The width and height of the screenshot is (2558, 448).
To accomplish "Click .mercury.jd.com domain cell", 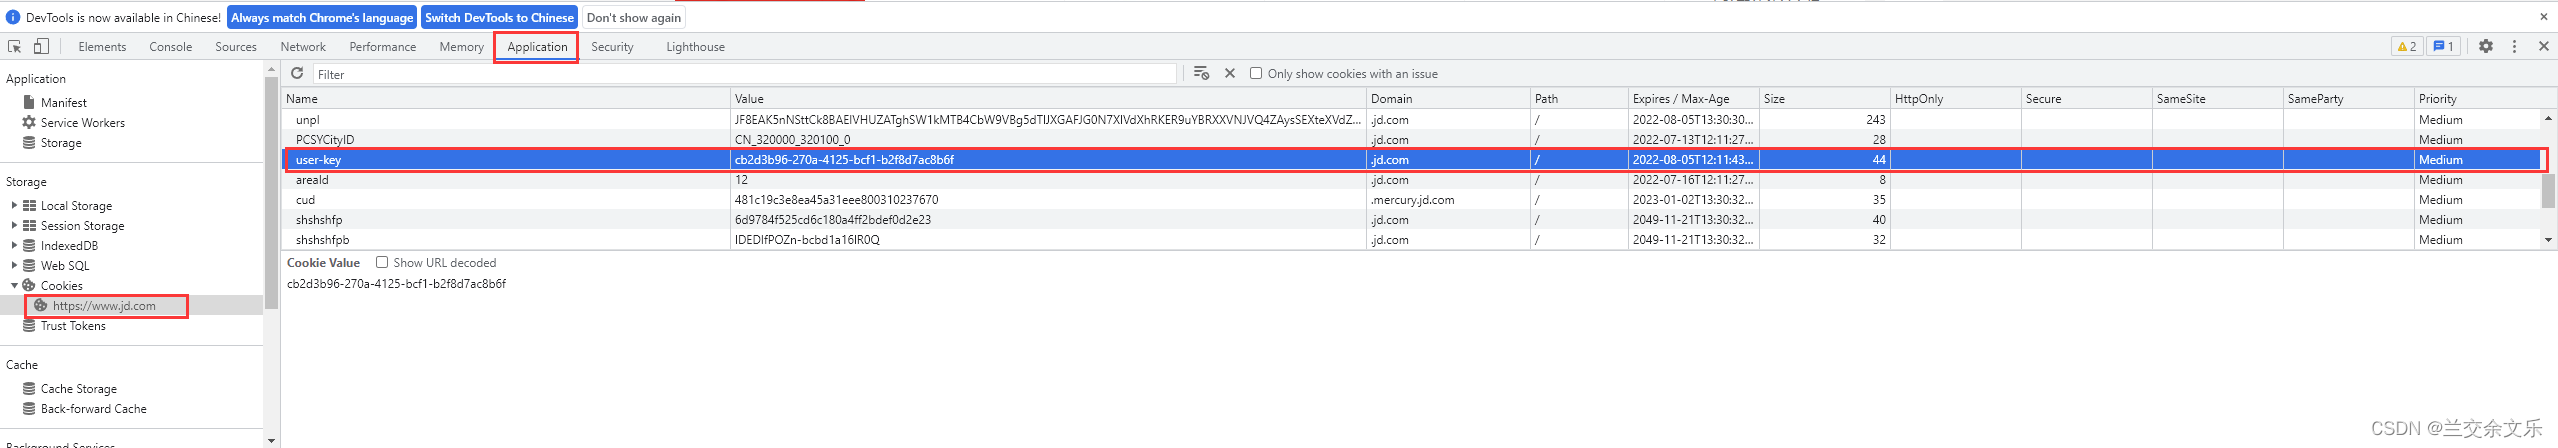I will point(1448,199).
